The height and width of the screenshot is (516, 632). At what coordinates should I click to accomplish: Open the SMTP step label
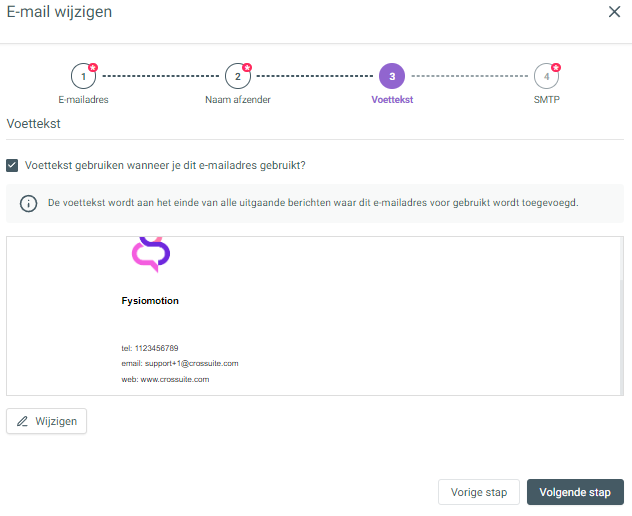(547, 100)
